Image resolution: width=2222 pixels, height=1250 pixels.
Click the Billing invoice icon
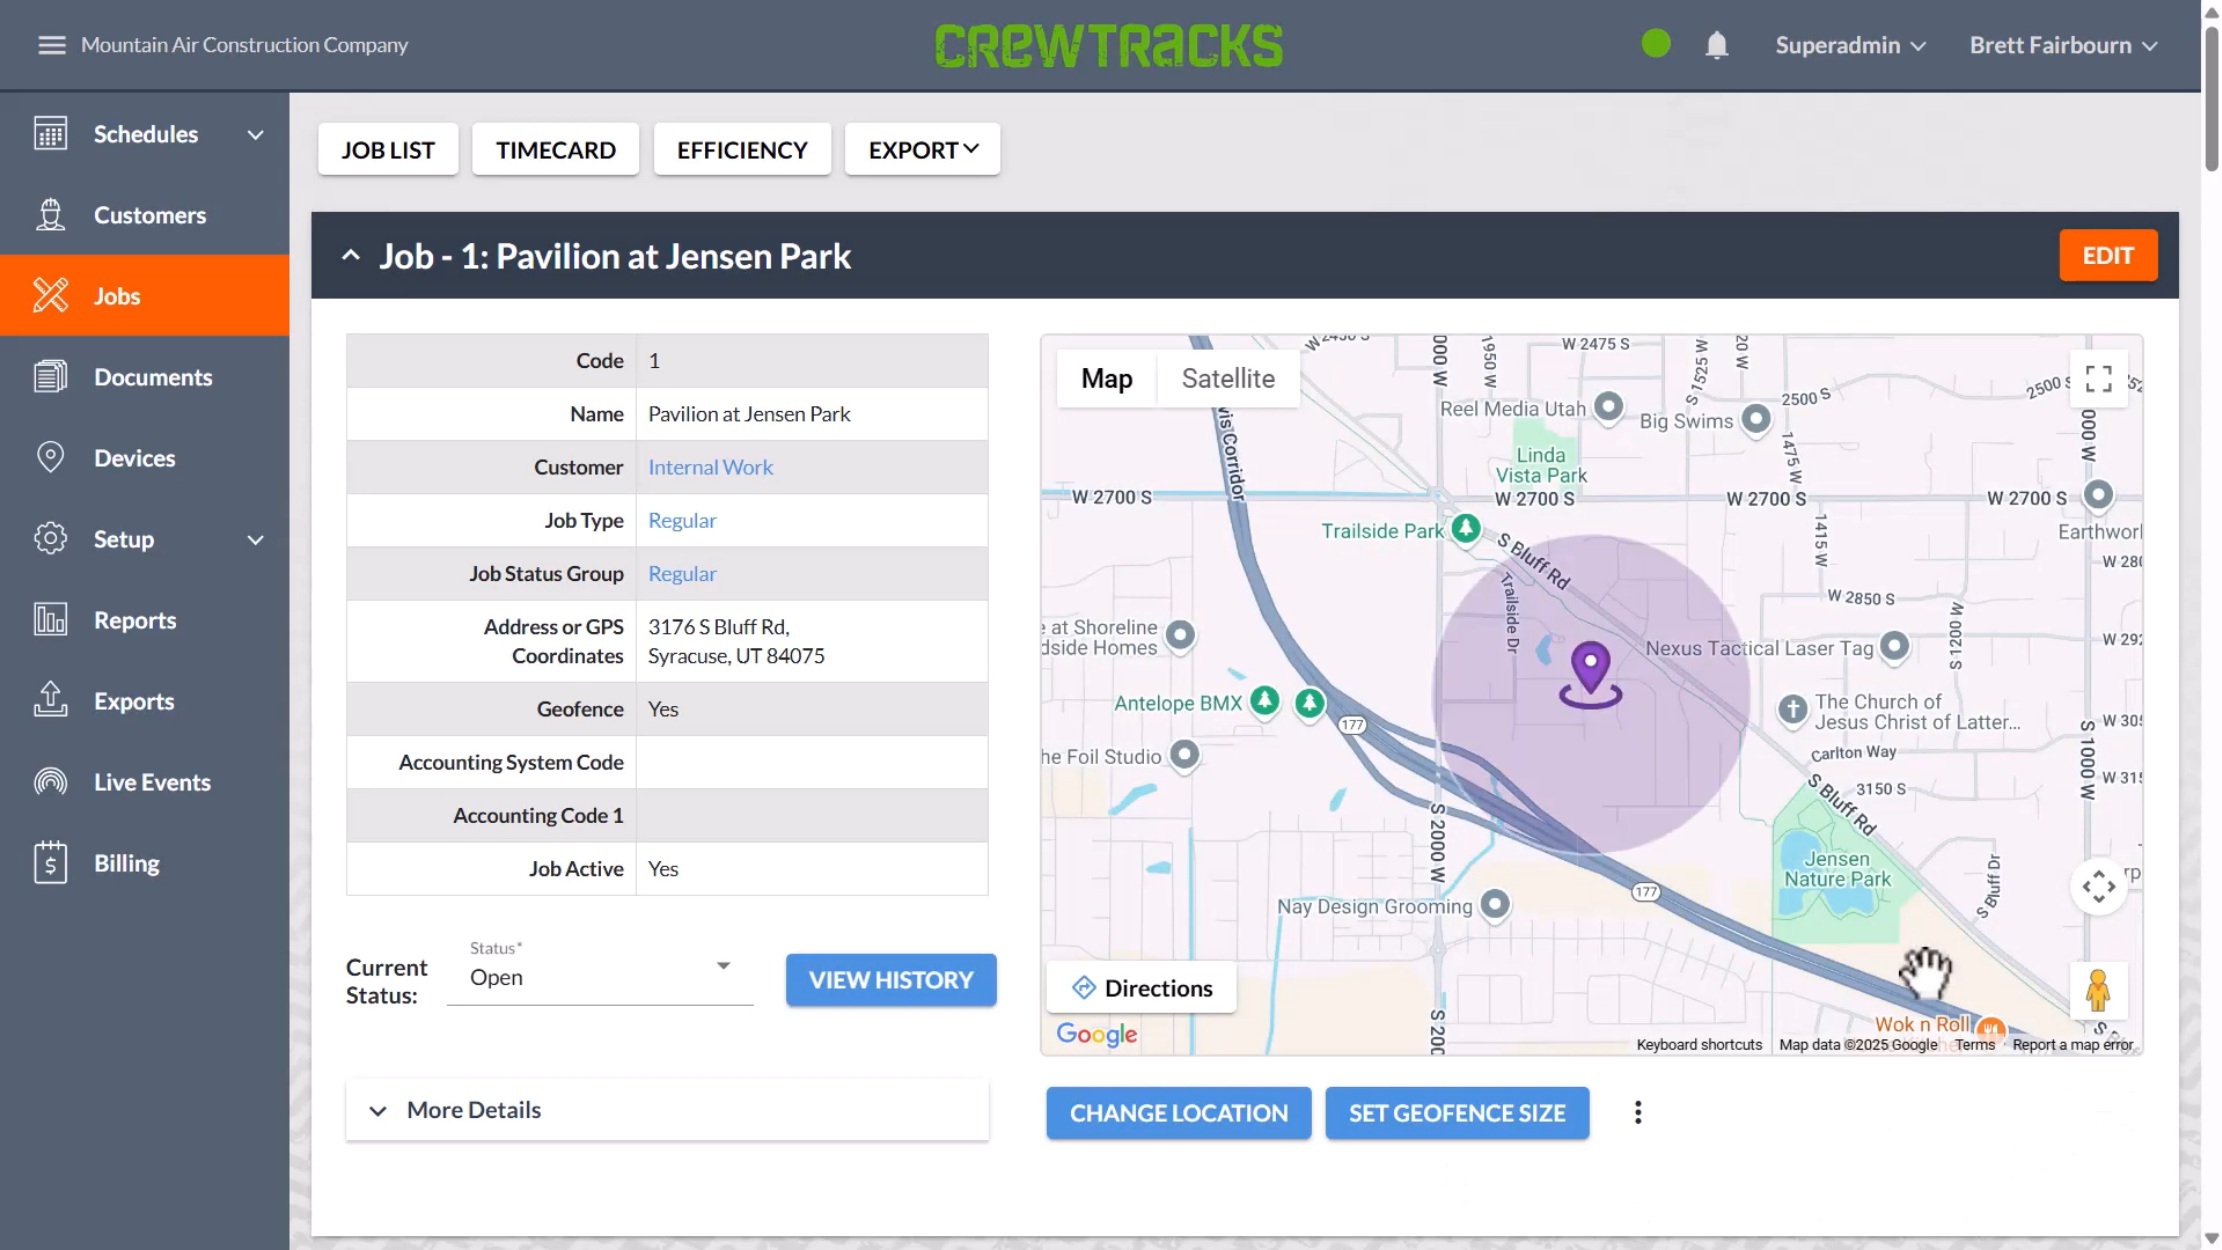[50, 863]
